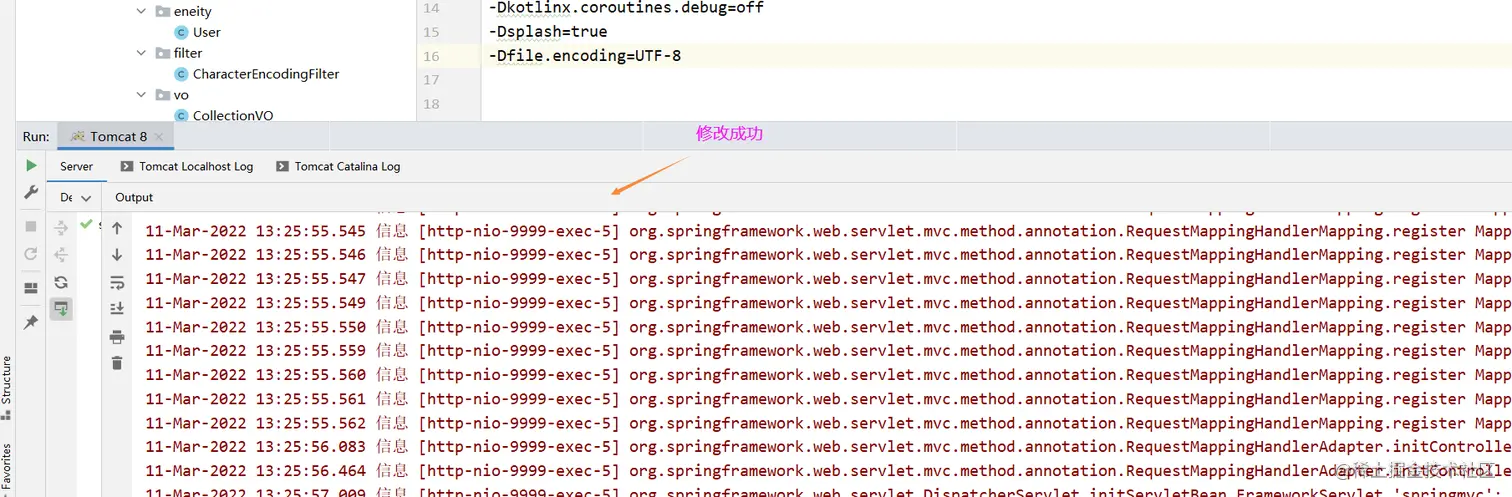The height and width of the screenshot is (497, 1512).
Task: Click the -Dfile.encoding=UTF-8 line
Action: [x=585, y=56]
